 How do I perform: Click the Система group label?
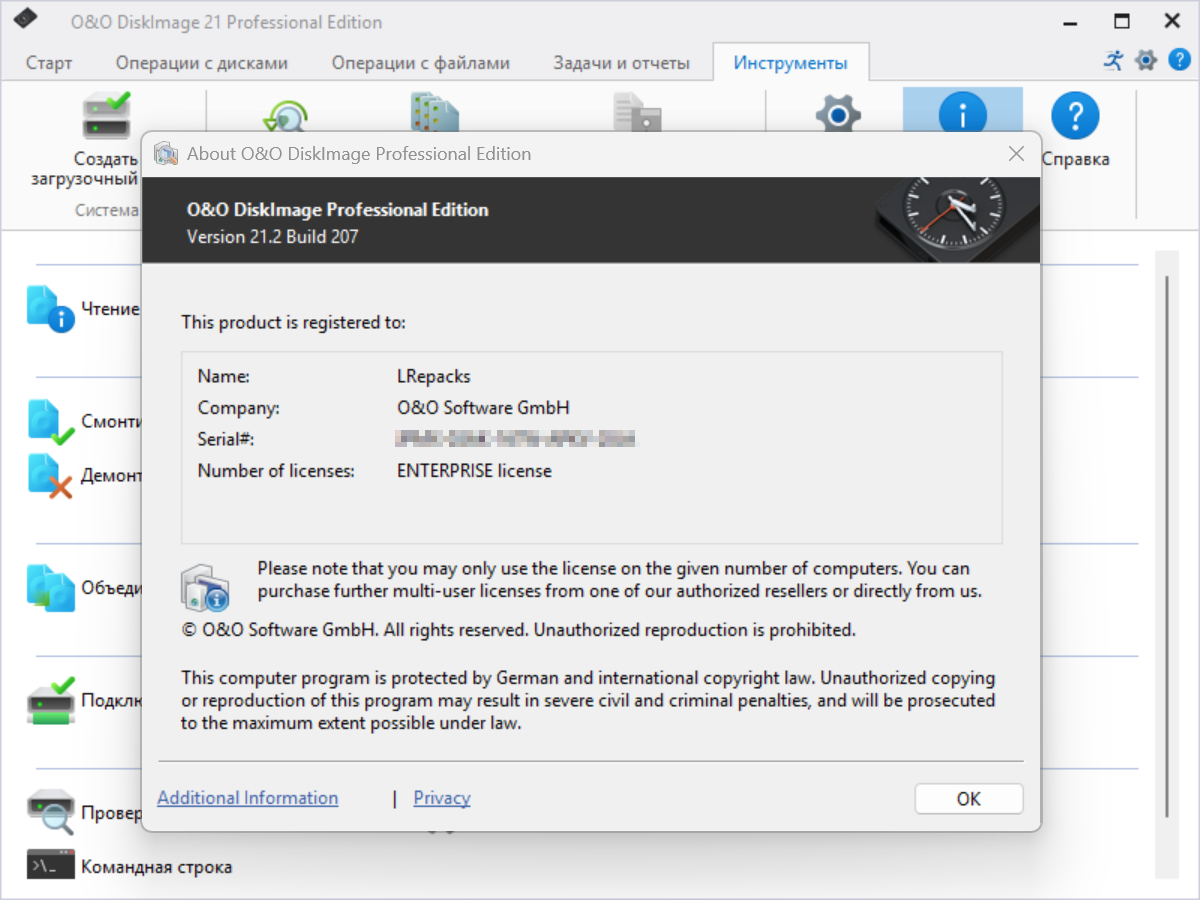click(107, 210)
